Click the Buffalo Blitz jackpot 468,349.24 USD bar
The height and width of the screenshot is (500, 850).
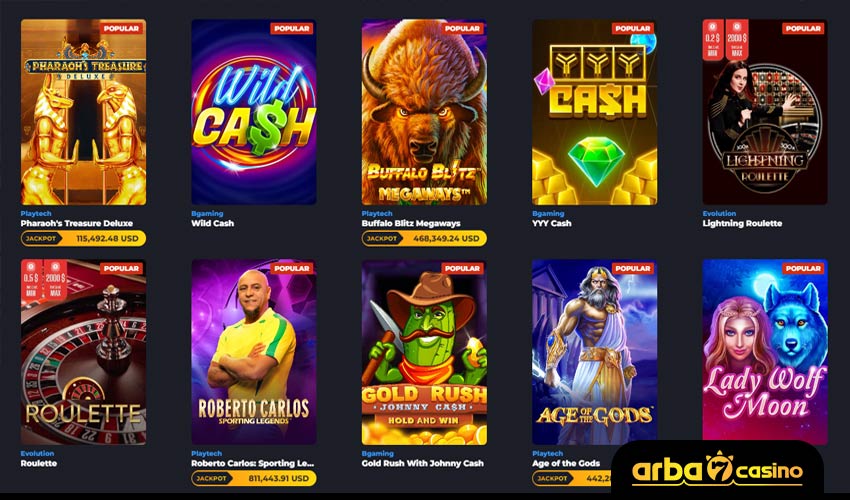click(424, 238)
